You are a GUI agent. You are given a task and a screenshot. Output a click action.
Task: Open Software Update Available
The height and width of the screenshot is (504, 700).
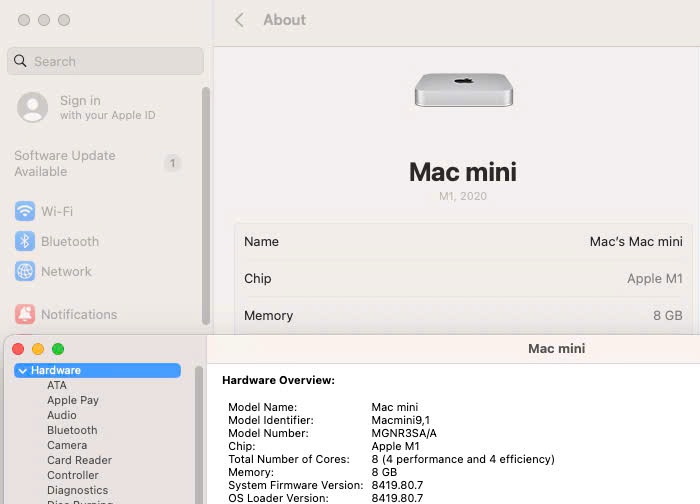click(x=65, y=163)
